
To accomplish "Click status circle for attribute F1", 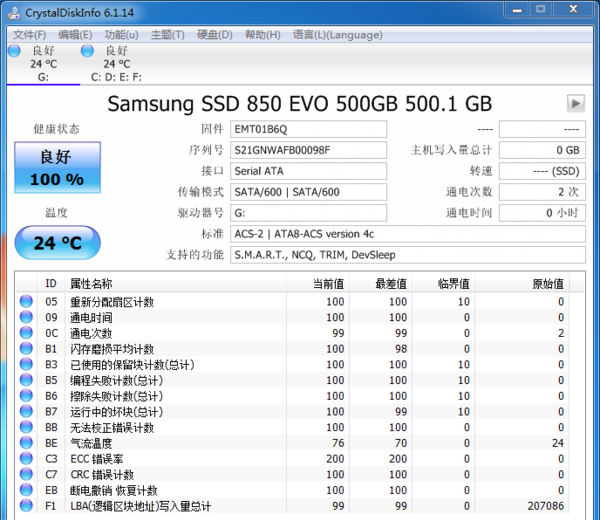I will point(26,505).
